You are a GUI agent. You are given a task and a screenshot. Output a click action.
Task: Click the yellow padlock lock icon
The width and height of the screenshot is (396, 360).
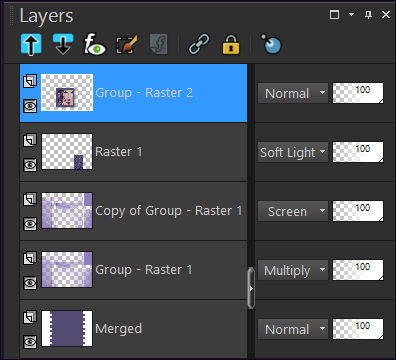(231, 44)
